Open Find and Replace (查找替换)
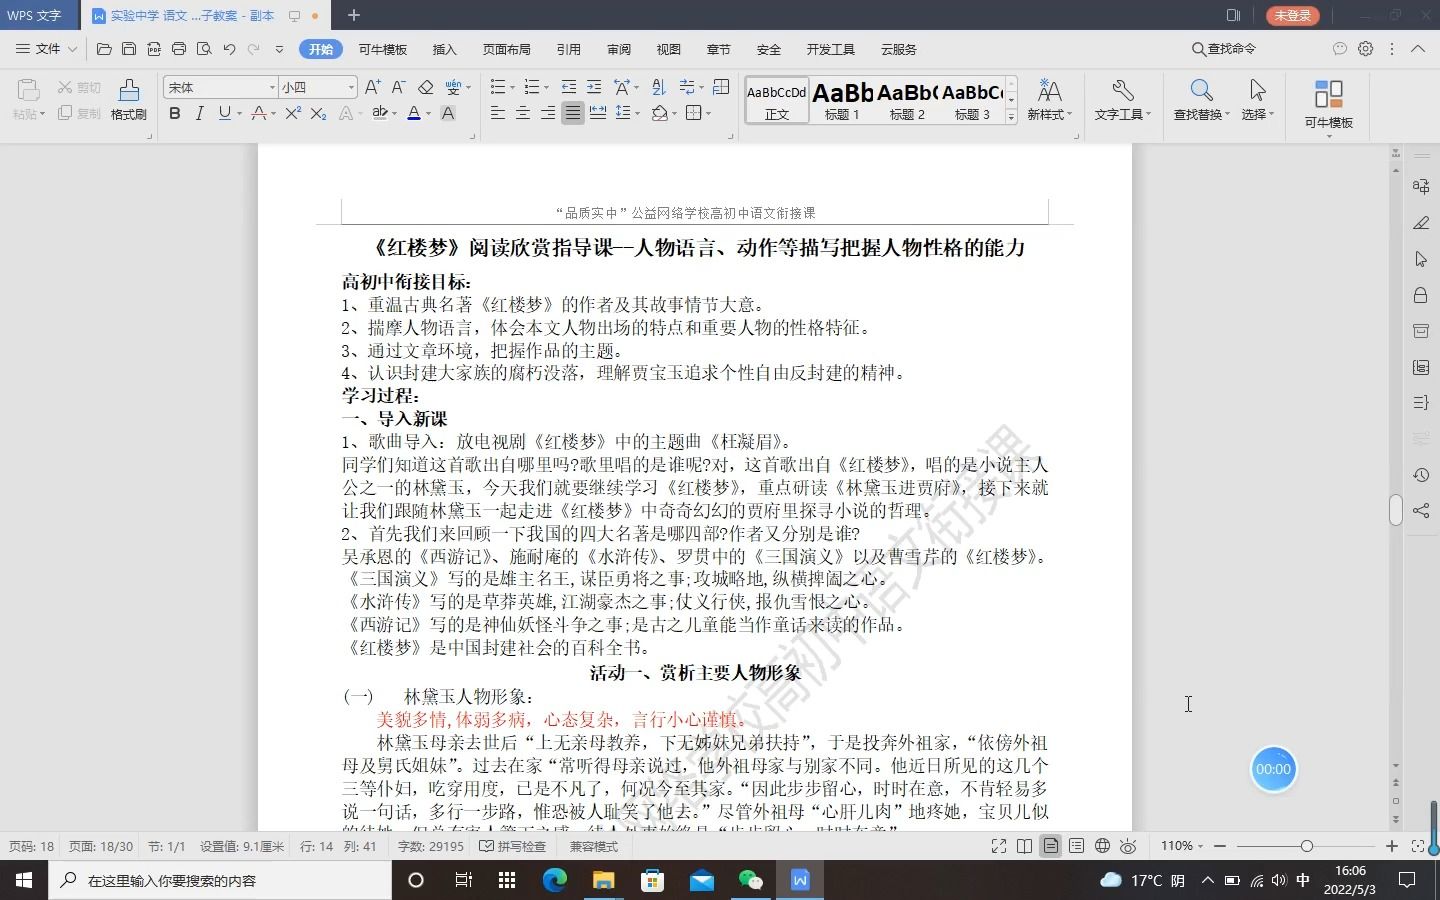This screenshot has height=900, width=1440. pos(1201,100)
